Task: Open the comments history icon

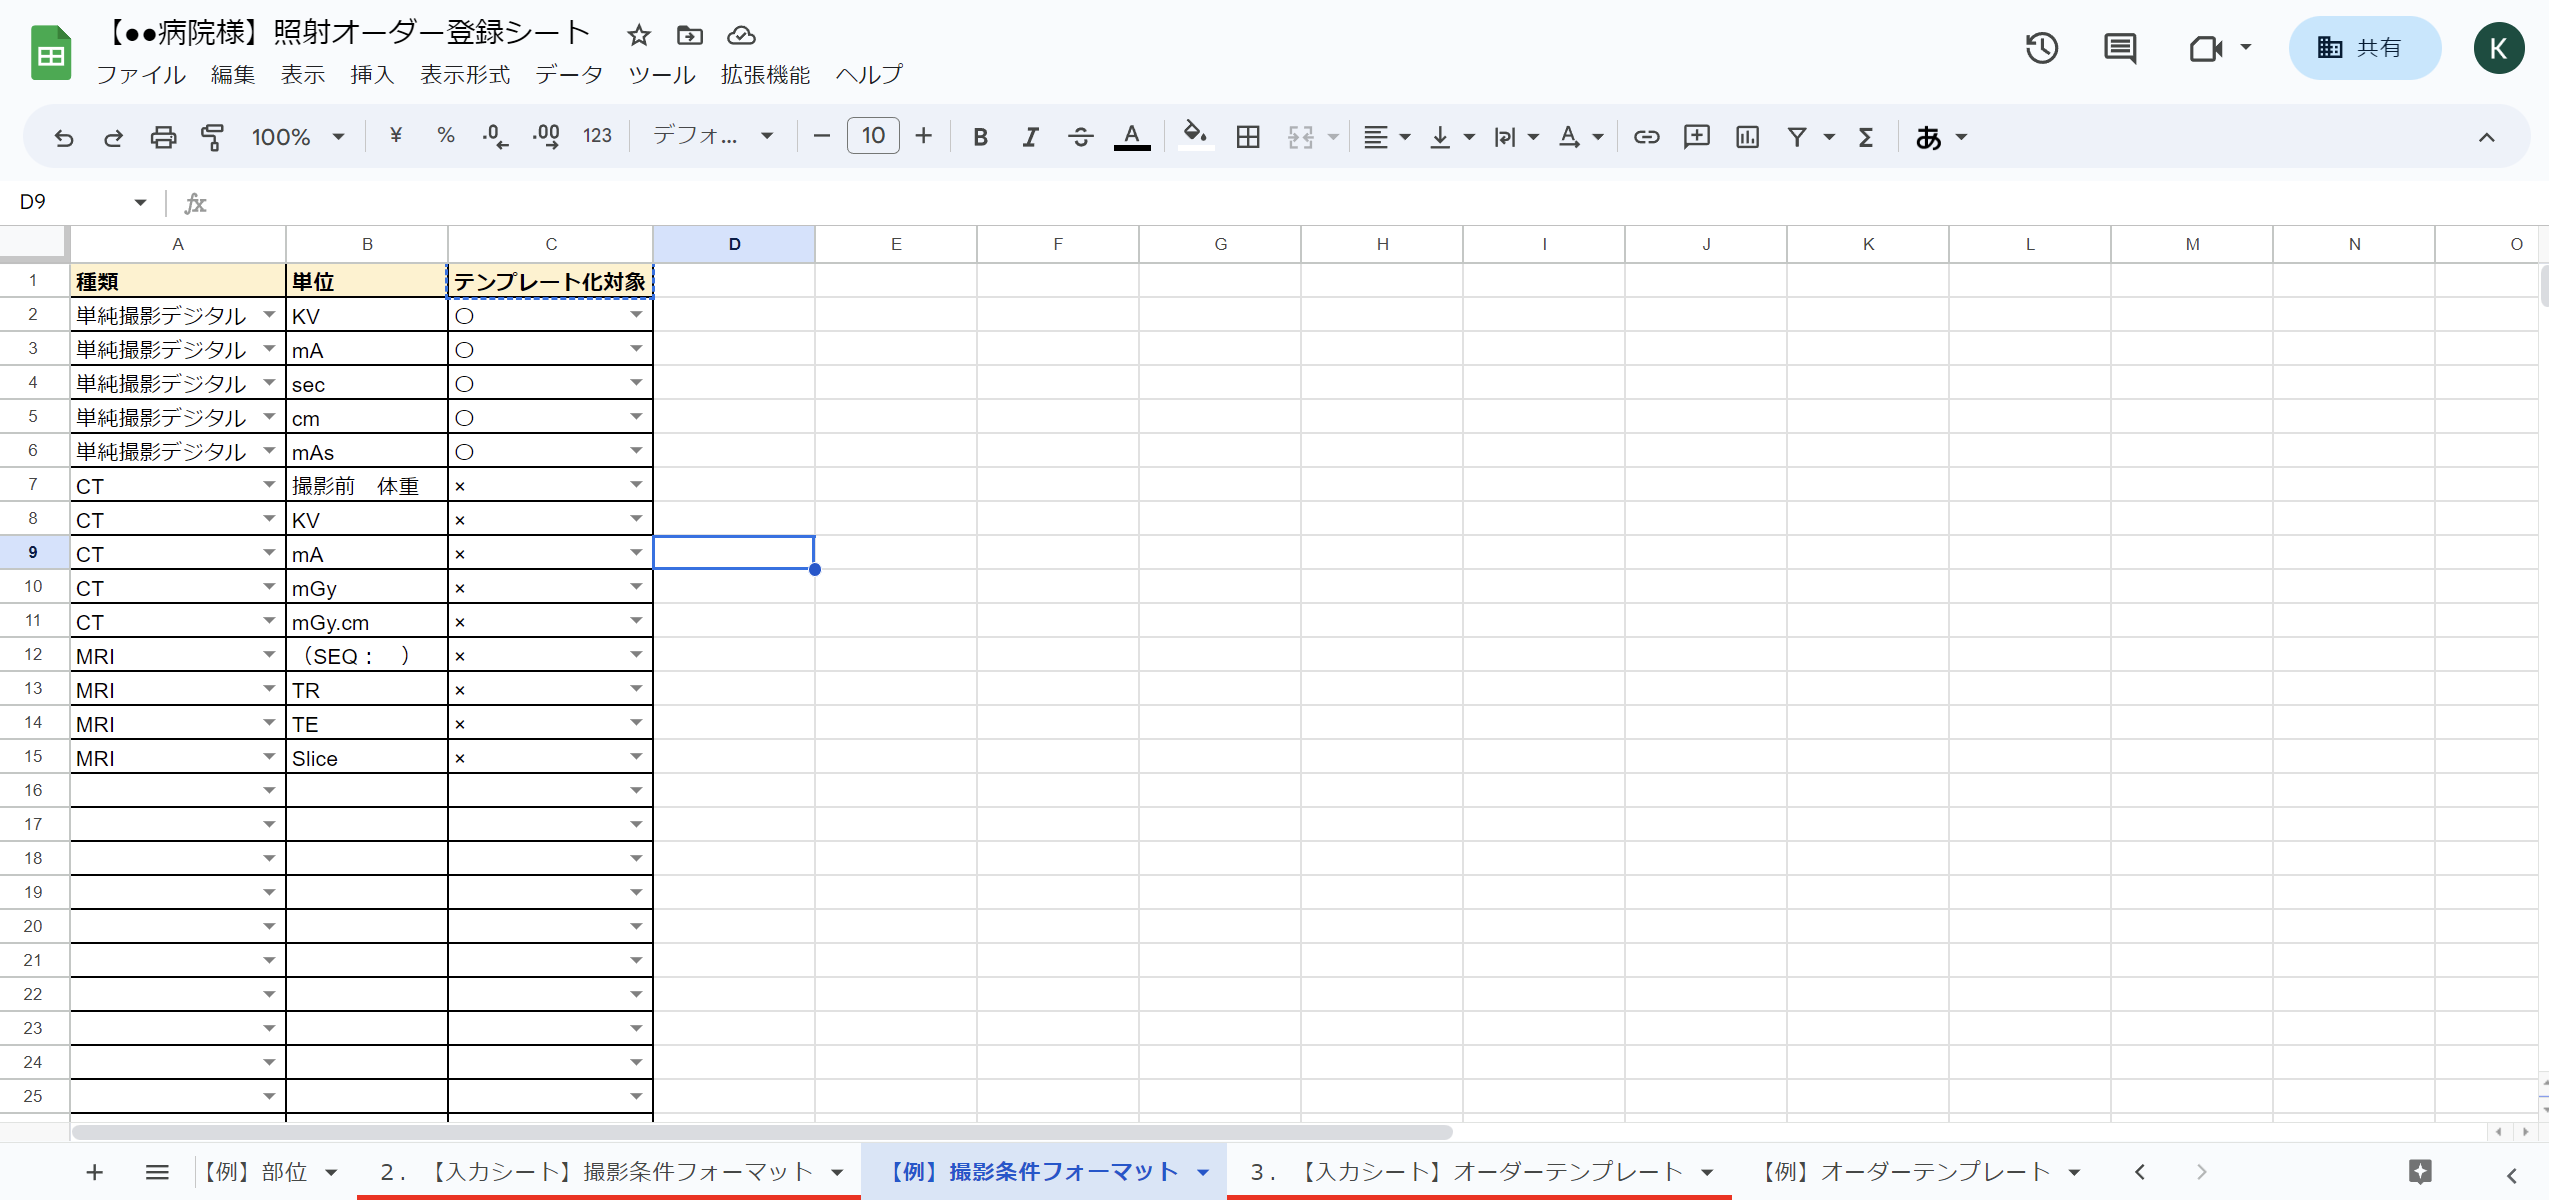Action: click(2119, 48)
